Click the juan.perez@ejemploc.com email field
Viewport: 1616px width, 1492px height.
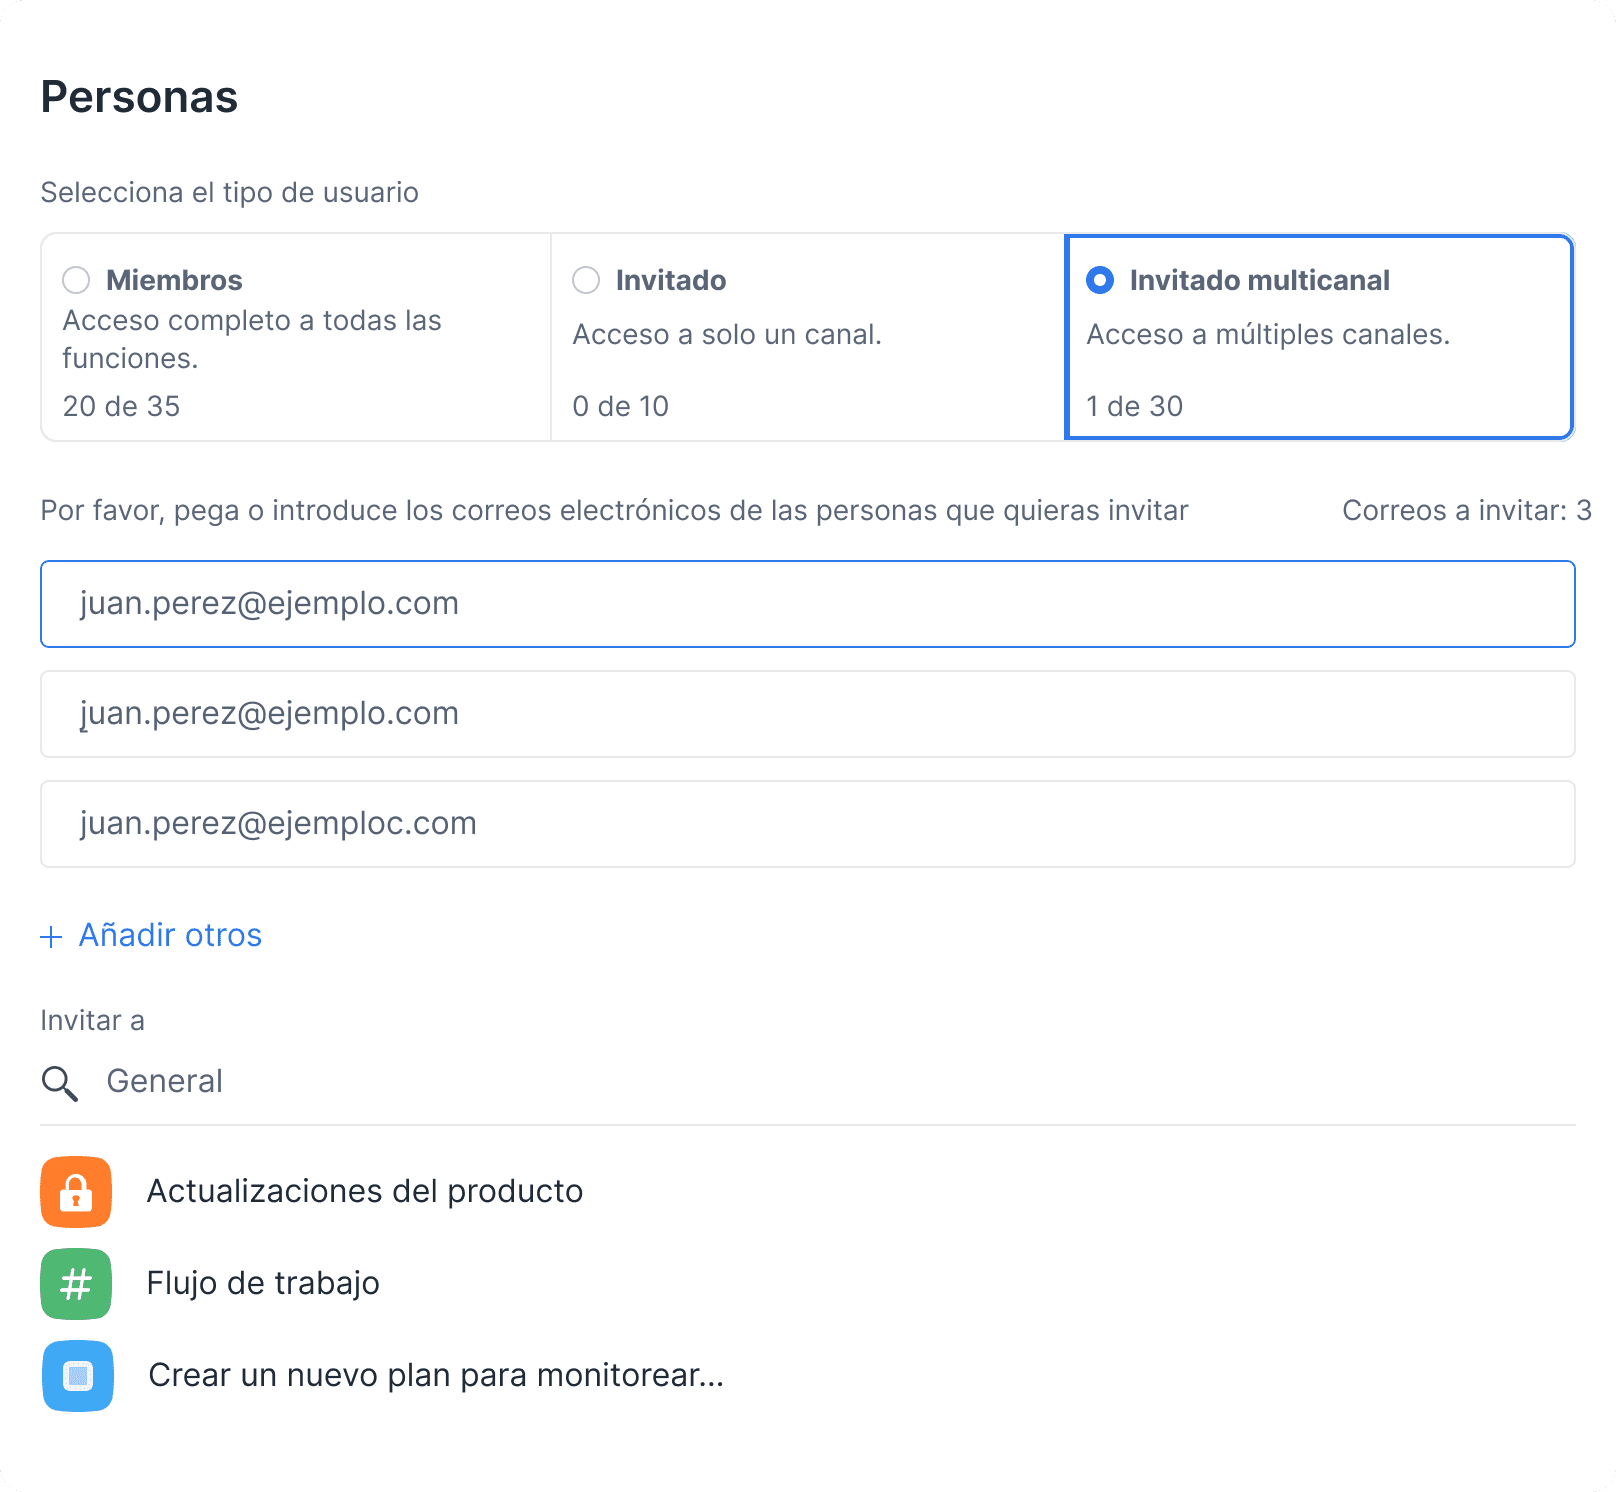click(807, 824)
